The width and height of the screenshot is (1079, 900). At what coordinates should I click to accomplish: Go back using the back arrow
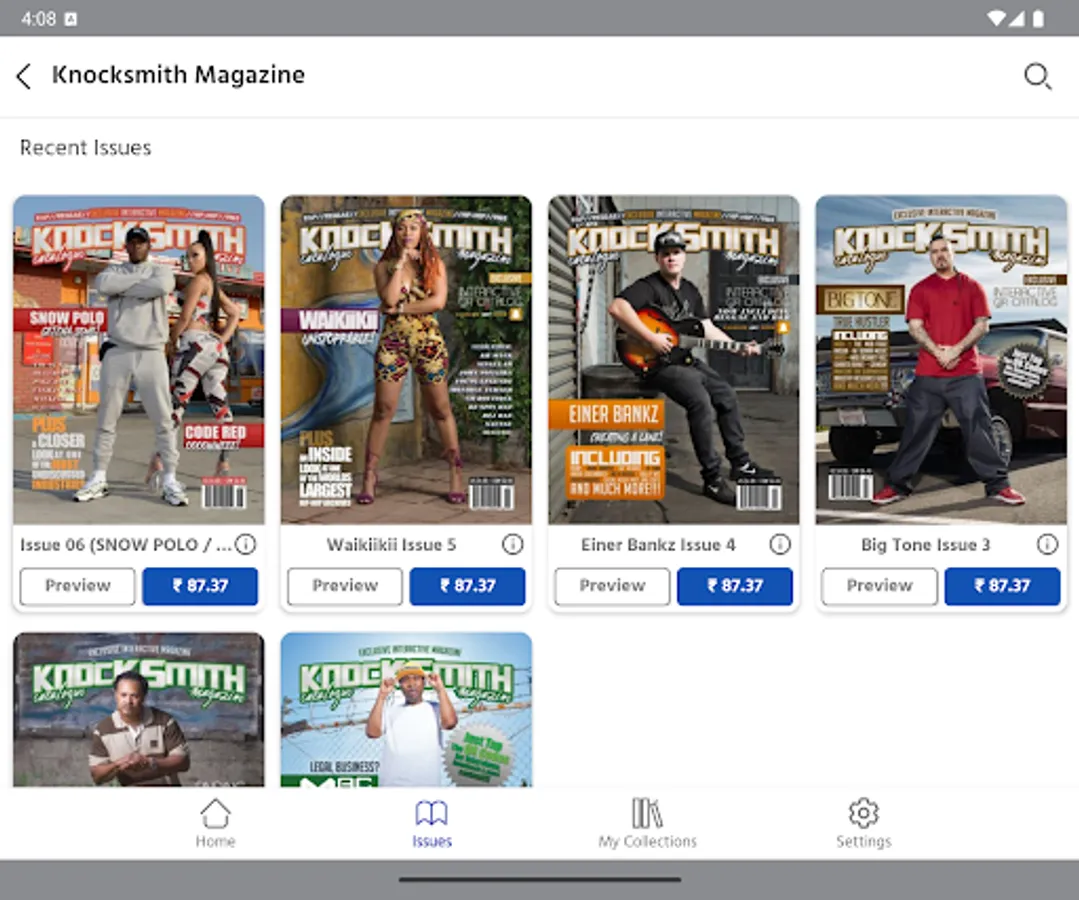(x=24, y=76)
